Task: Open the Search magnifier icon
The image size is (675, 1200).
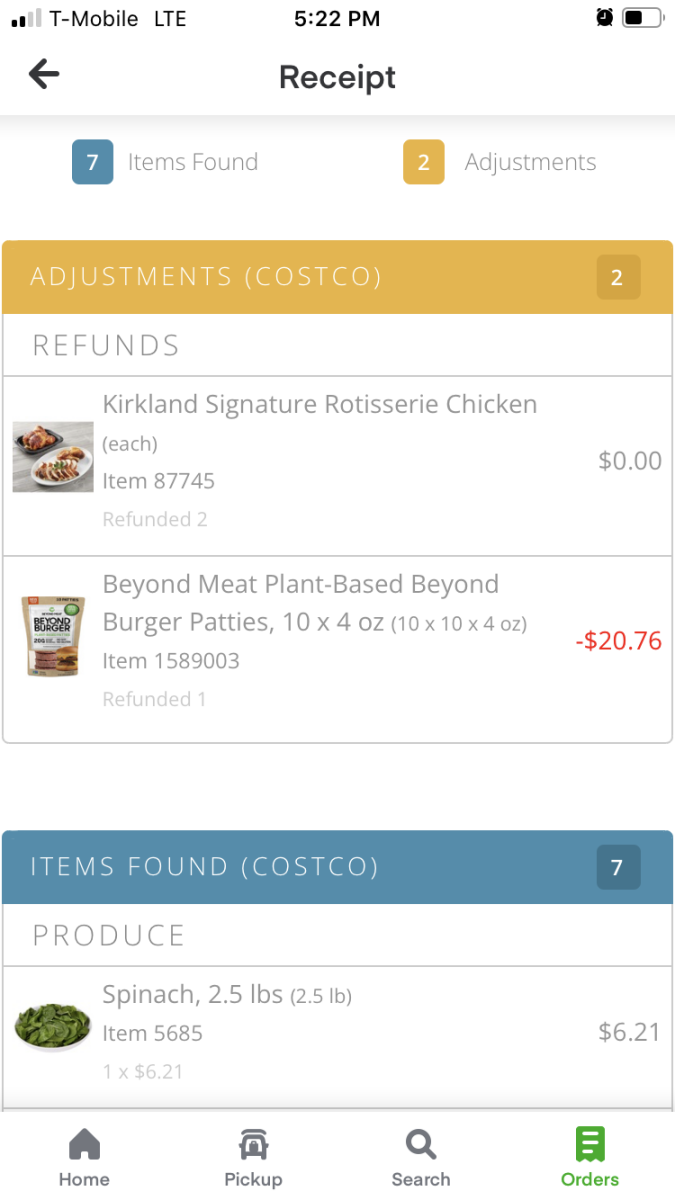Action: click(421, 1144)
